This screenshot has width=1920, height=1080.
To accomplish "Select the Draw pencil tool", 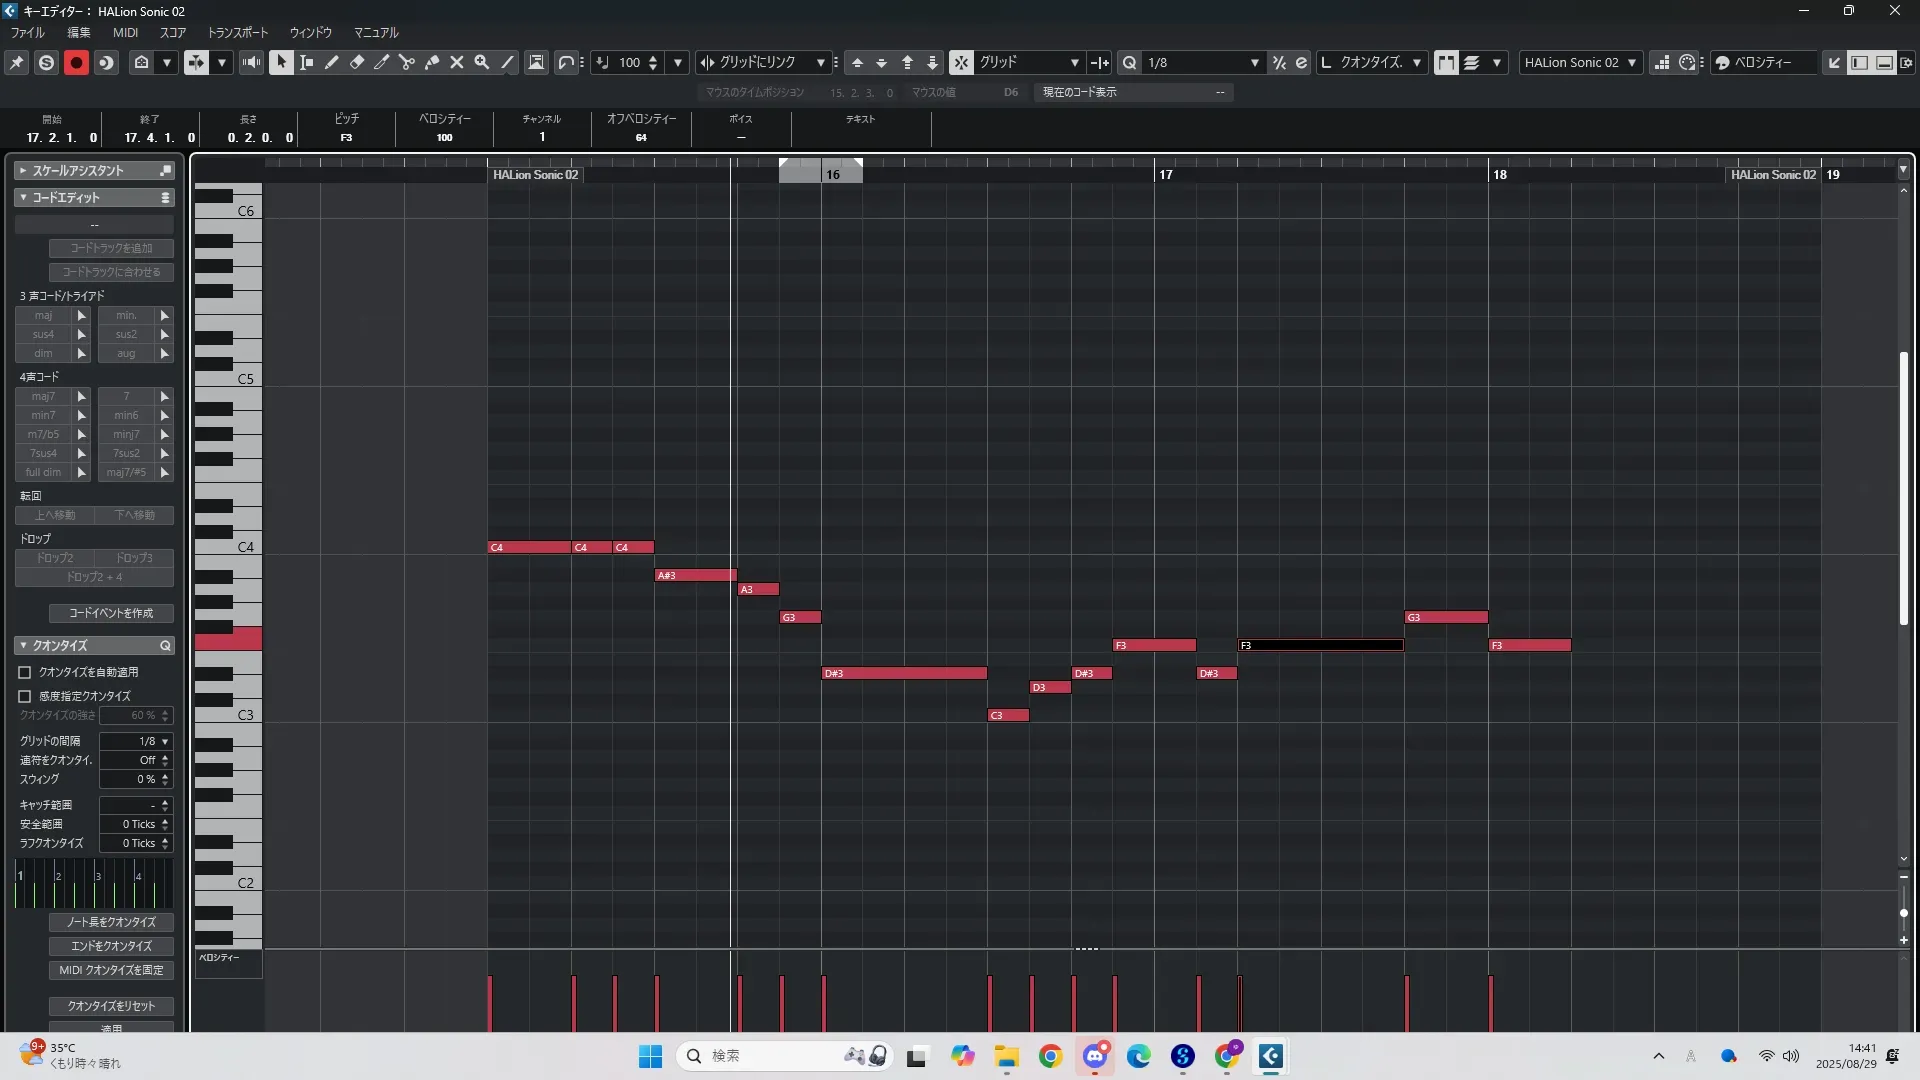I will (331, 62).
